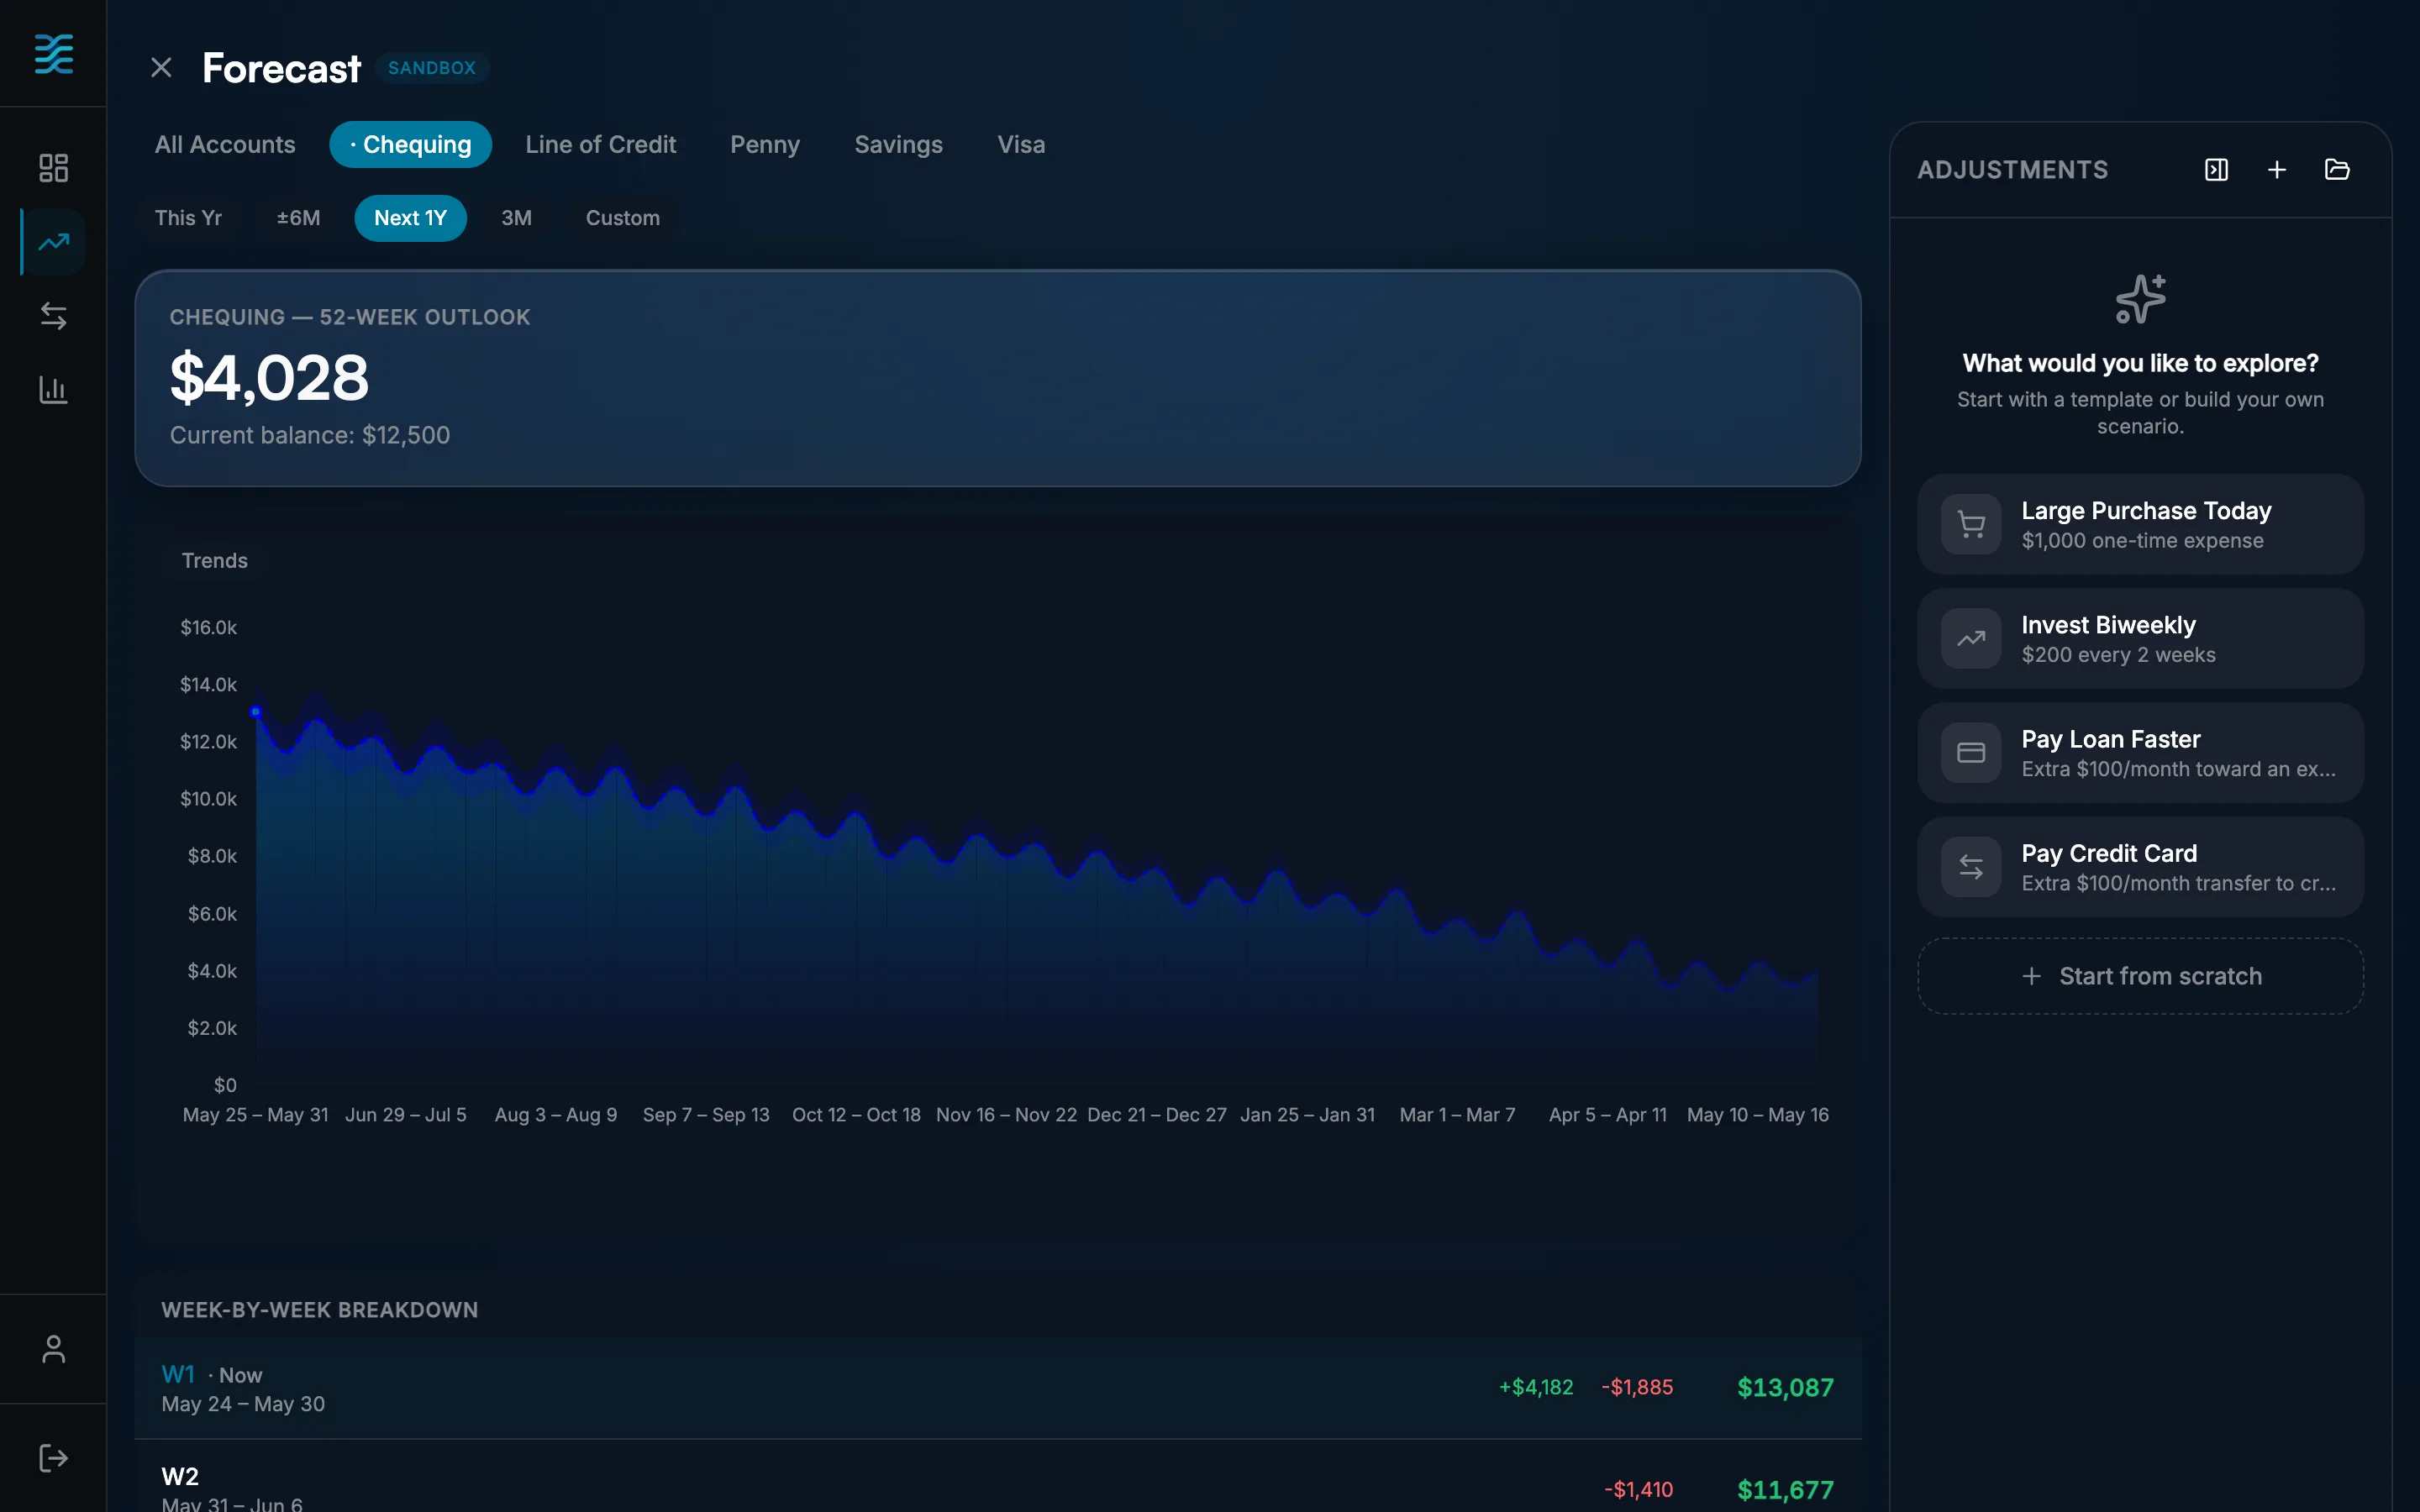Click Current balance: $12,500 text
This screenshot has height=1512, width=2420.
pos(310,435)
